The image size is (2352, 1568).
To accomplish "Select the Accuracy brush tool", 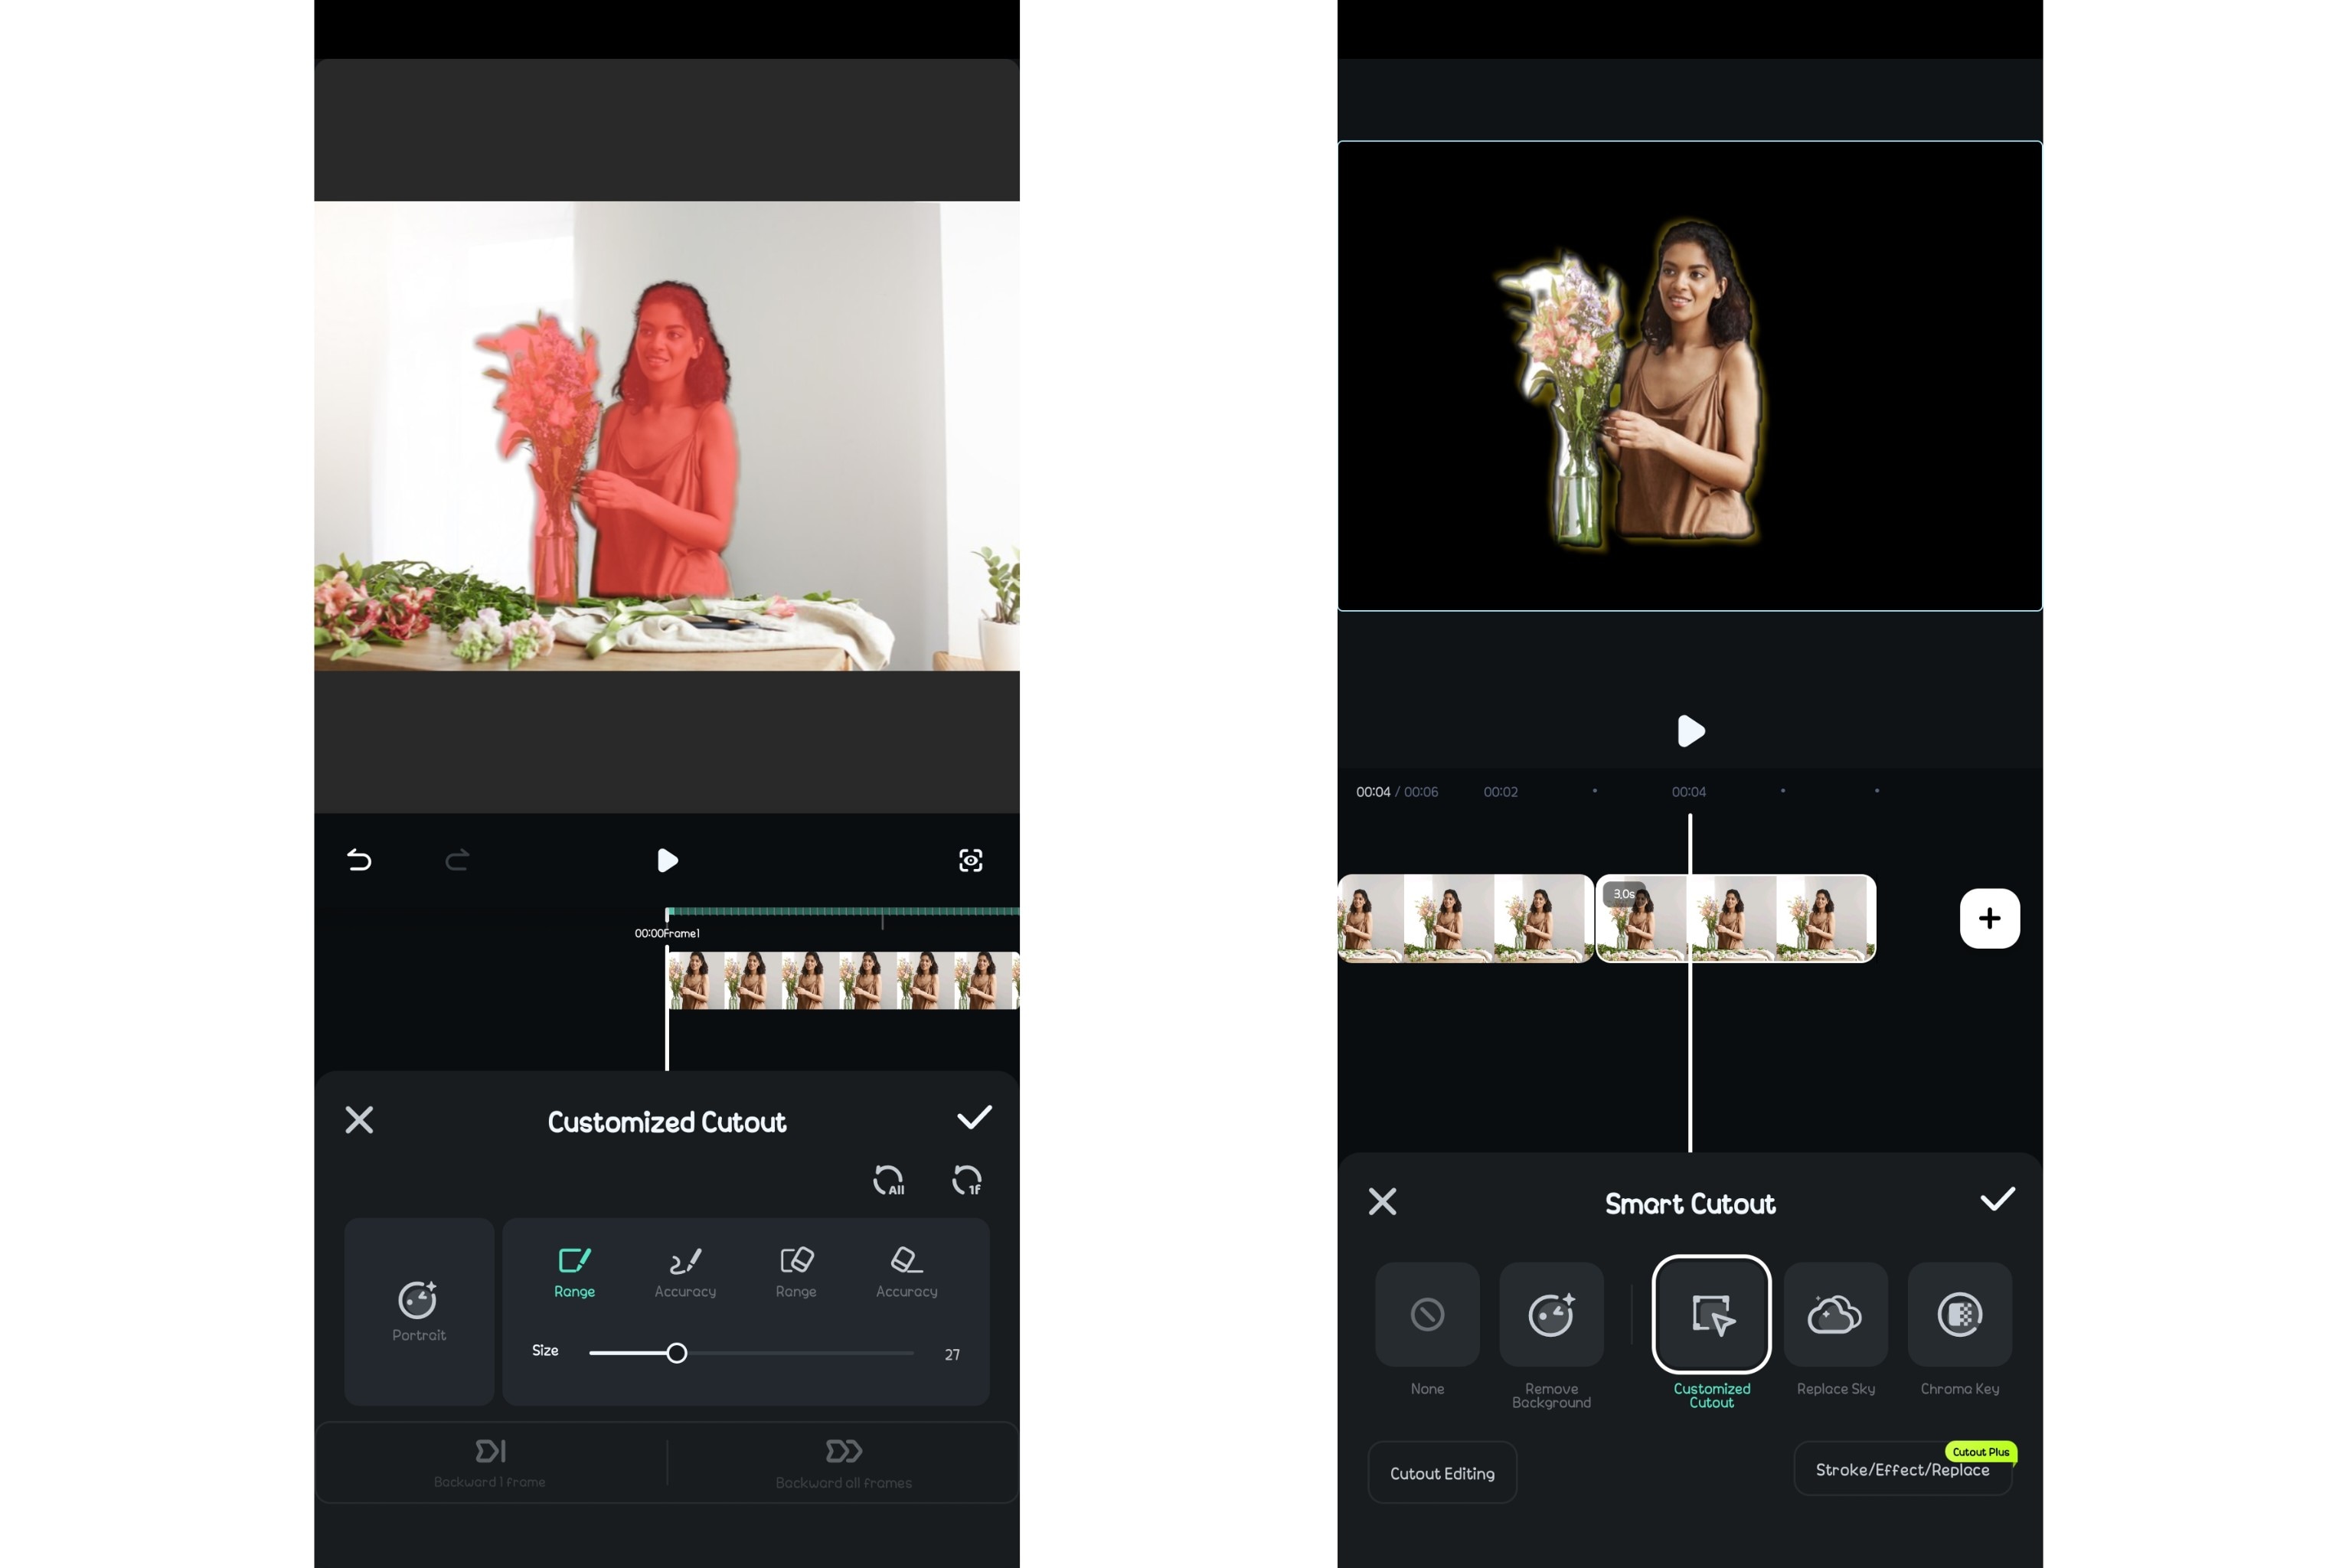I will point(685,1272).
